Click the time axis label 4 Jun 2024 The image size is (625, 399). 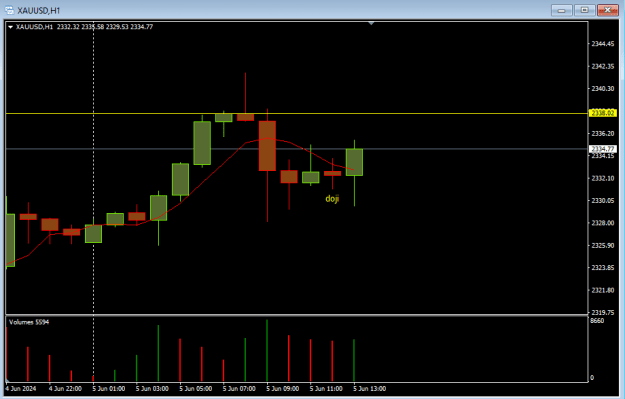click(x=21, y=389)
